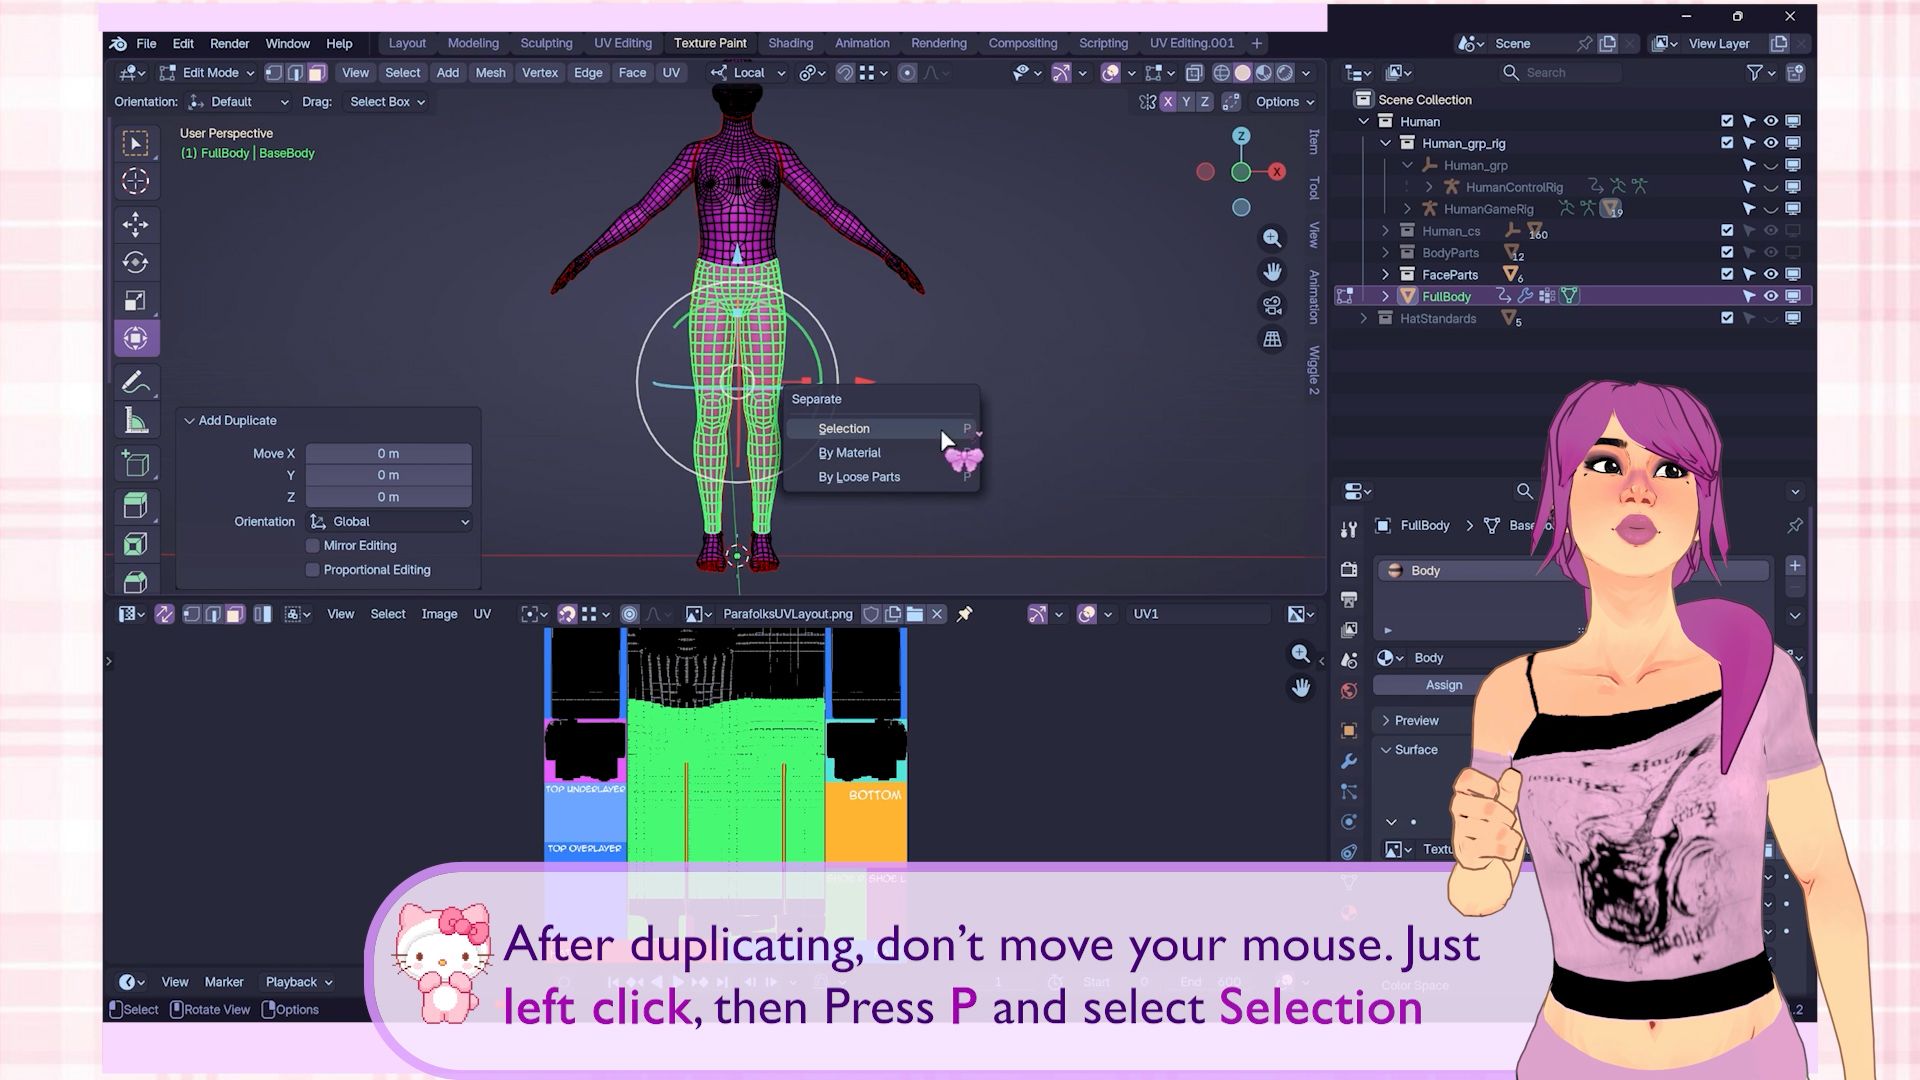Screen dimensions: 1920x1080
Task: Click the Assign material button
Action: (x=1443, y=685)
